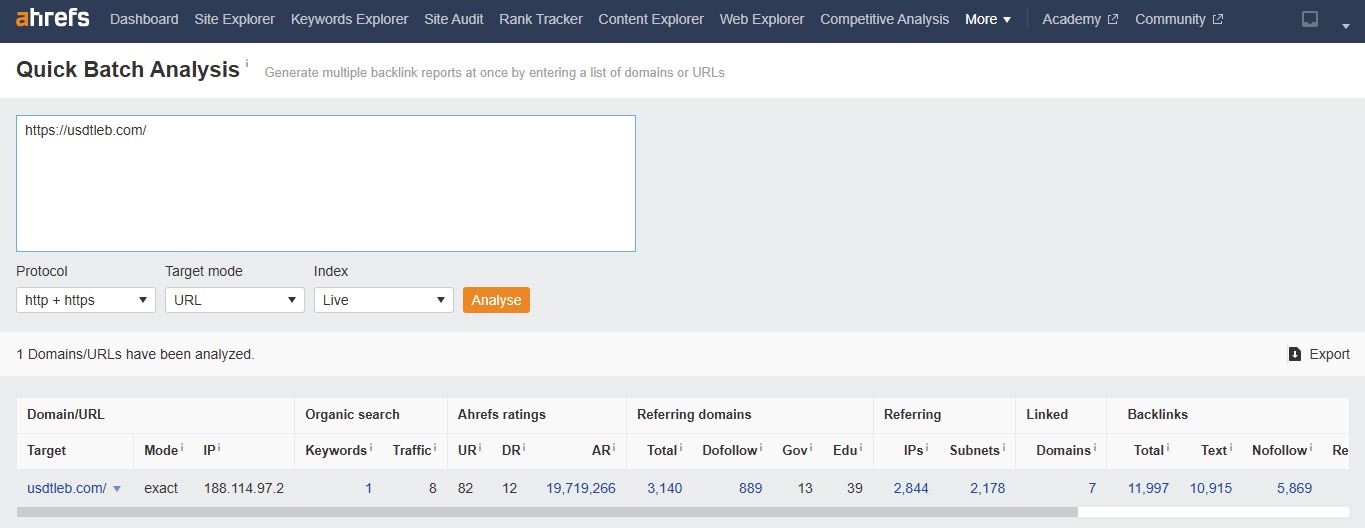The width and height of the screenshot is (1365, 528).
Task: Click the info icon next to Traffic column
Action: [435, 449]
